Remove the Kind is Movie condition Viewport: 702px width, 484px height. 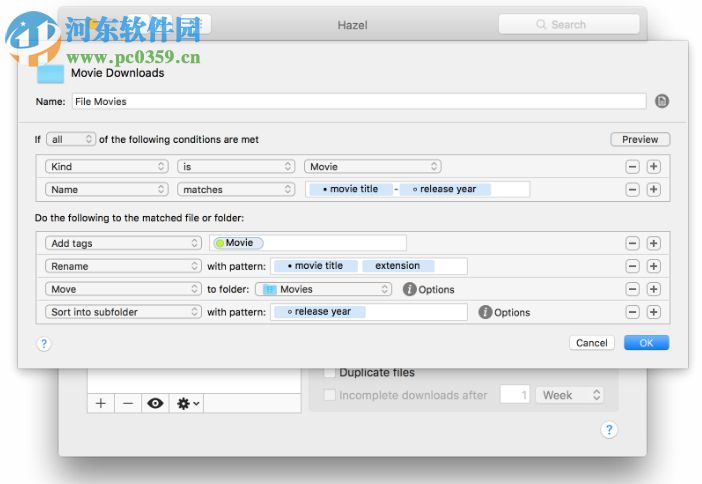632,167
